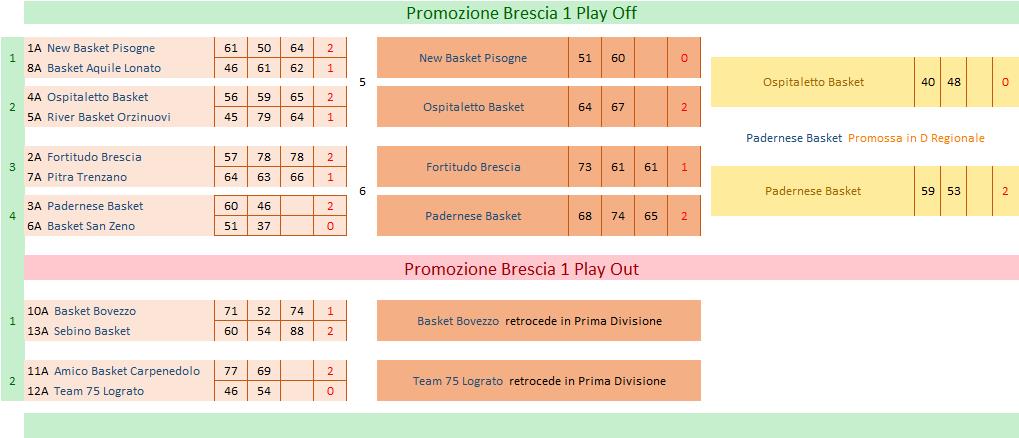Select Fortitudo Brescia in the orange semifinal box
Image resolution: width=1019 pixels, height=438 pixels.
[x=473, y=167]
